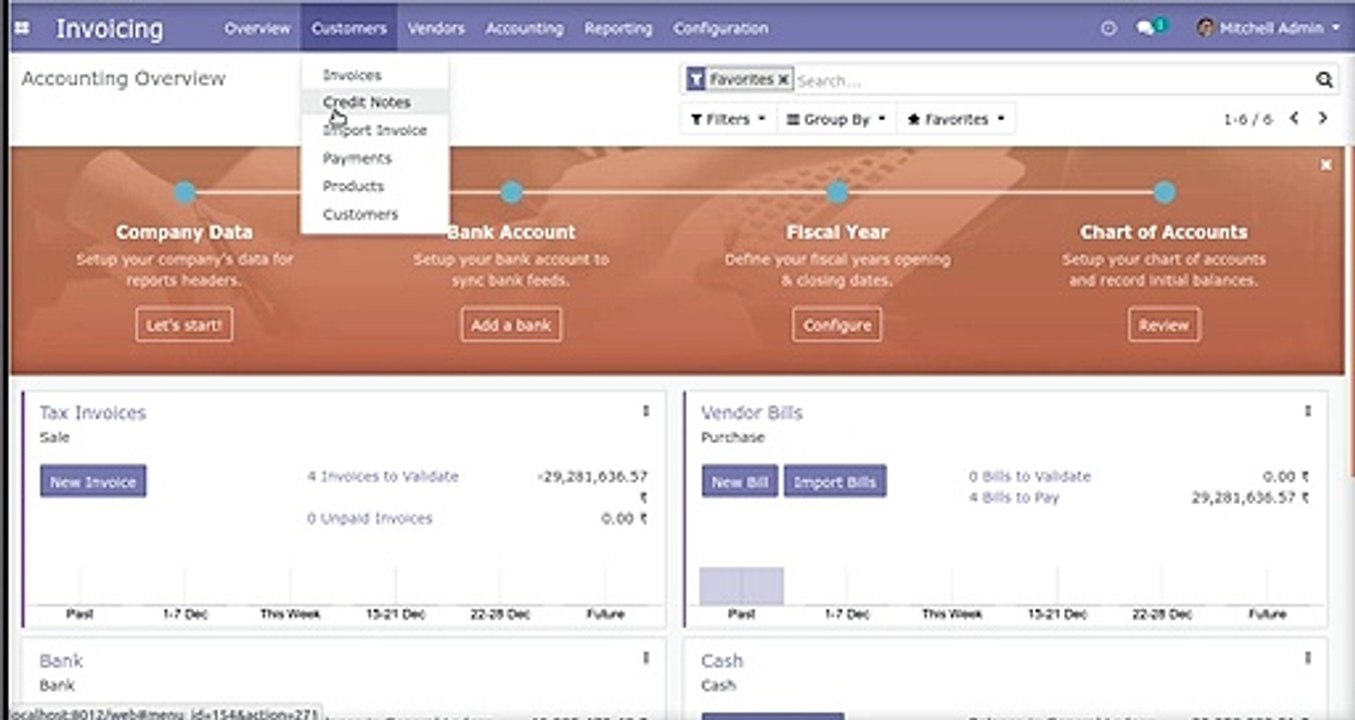Open the Reporting menu

pyautogui.click(x=618, y=28)
